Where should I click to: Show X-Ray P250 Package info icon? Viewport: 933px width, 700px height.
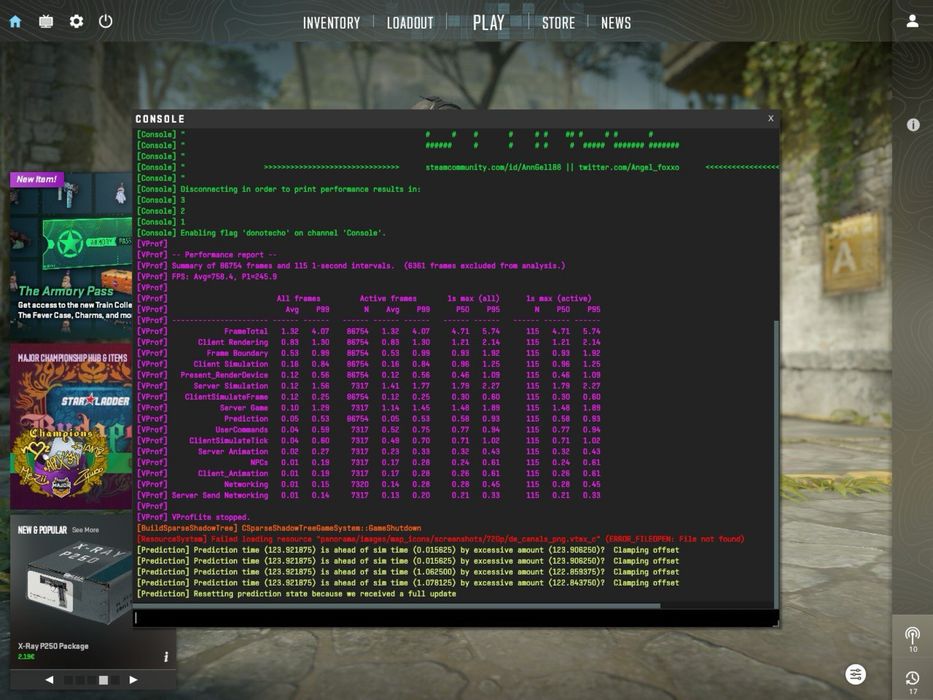tap(166, 657)
